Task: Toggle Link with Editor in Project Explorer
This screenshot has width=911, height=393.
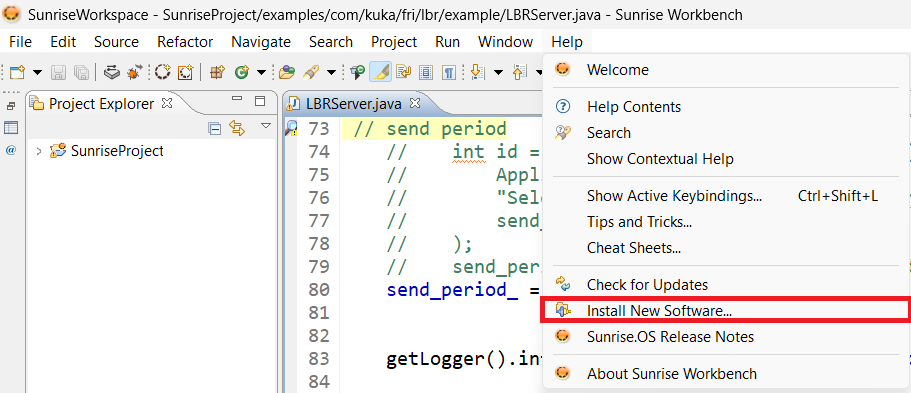Action: coord(237,128)
